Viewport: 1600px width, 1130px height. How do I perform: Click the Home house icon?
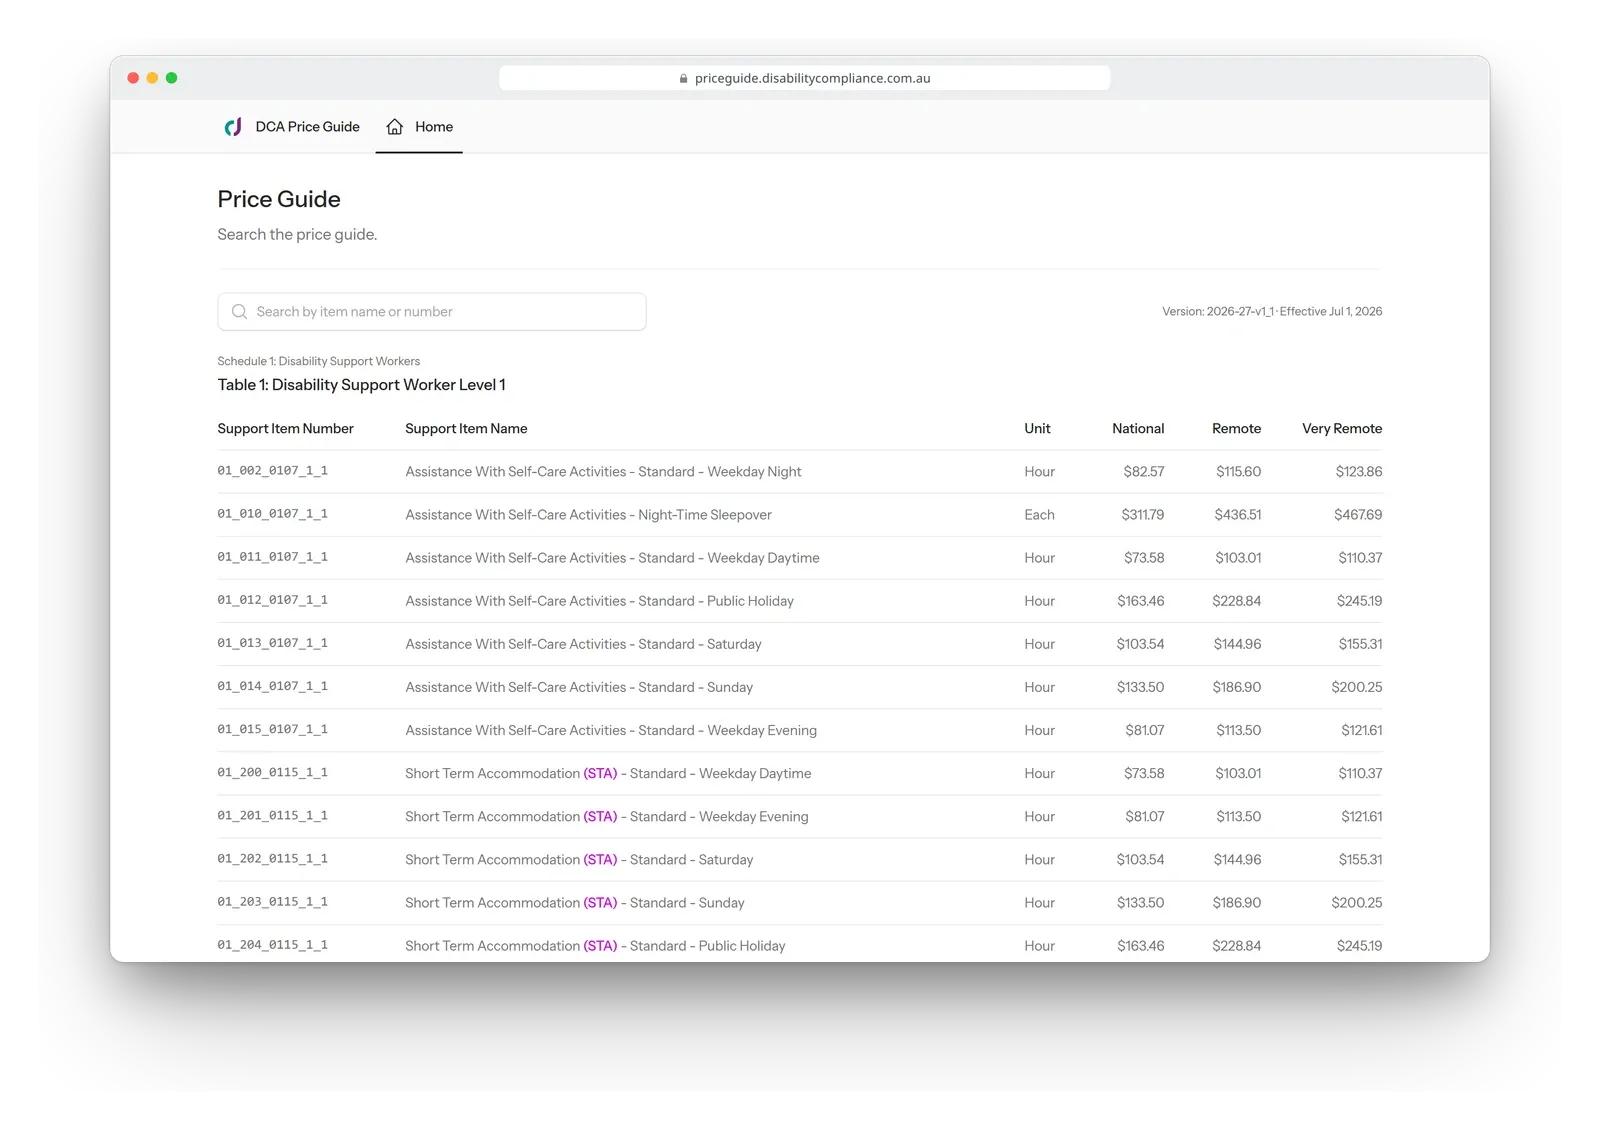point(395,127)
